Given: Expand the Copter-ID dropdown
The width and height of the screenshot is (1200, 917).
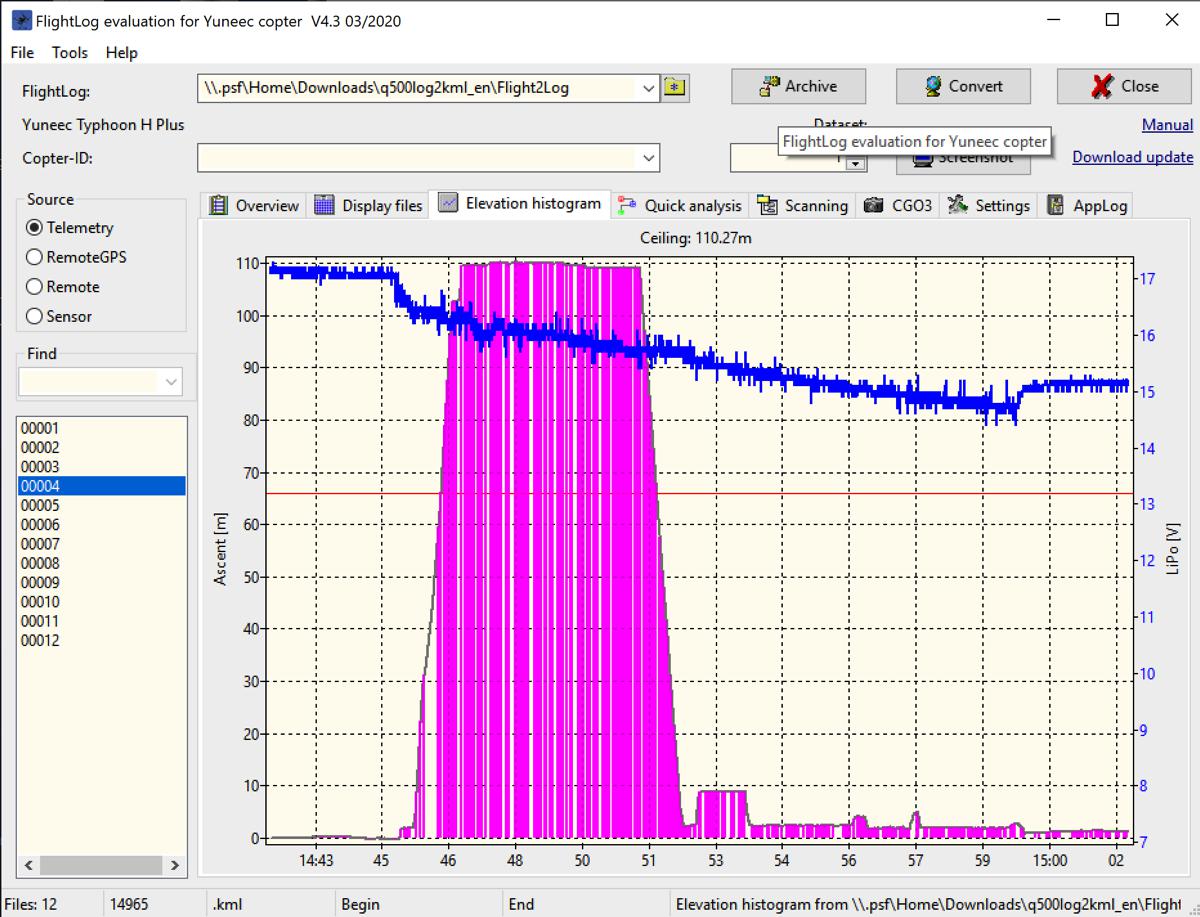Looking at the screenshot, I should click(649, 158).
